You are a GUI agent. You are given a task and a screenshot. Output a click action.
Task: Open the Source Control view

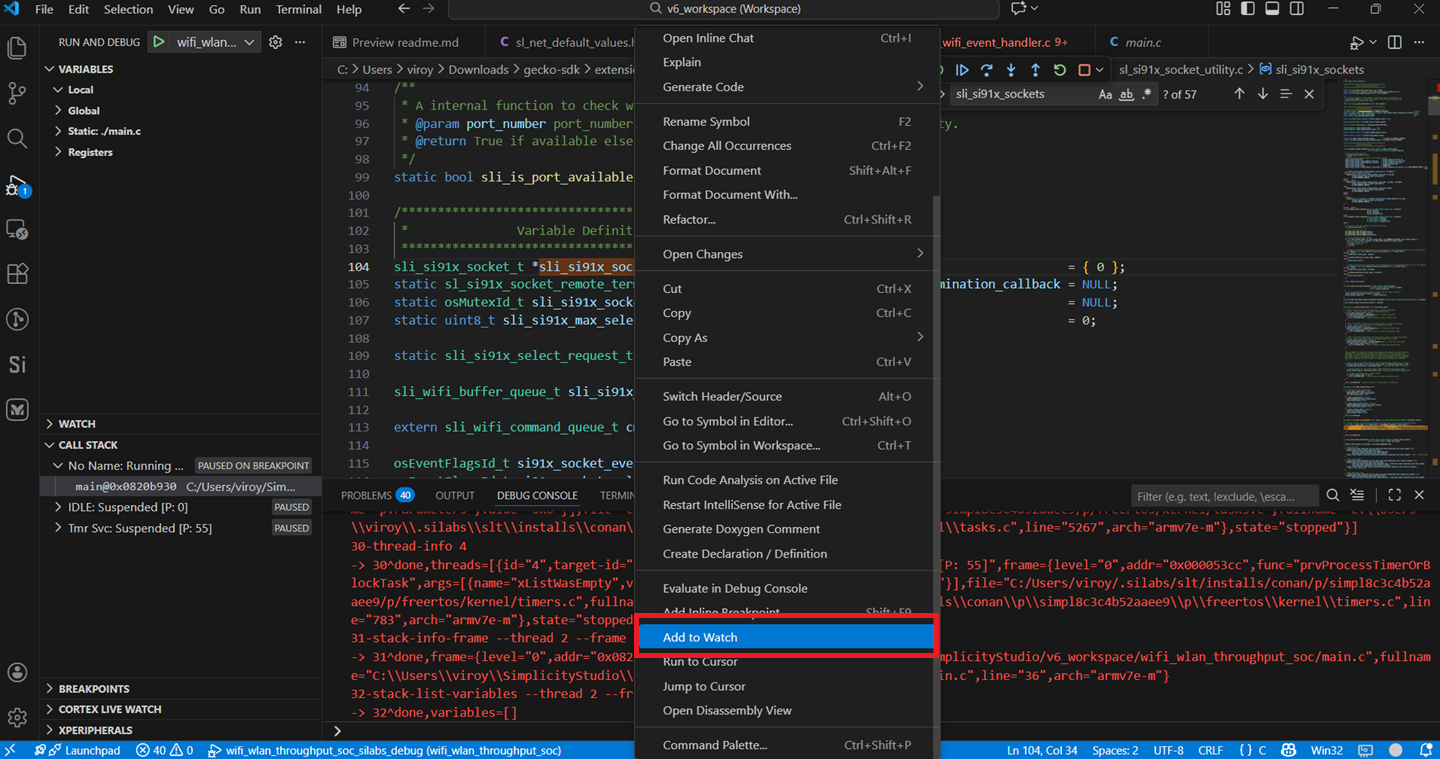tap(17, 93)
